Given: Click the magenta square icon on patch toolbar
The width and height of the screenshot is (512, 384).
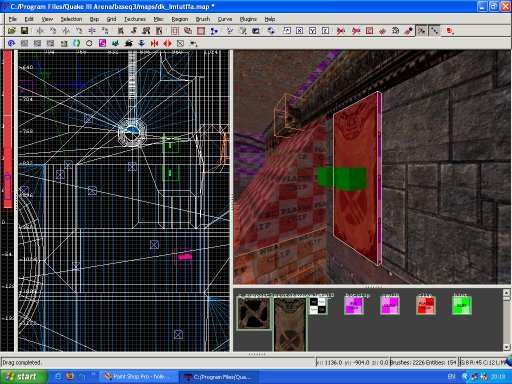Looking at the screenshot, I should pyautogui.click(x=102, y=43).
